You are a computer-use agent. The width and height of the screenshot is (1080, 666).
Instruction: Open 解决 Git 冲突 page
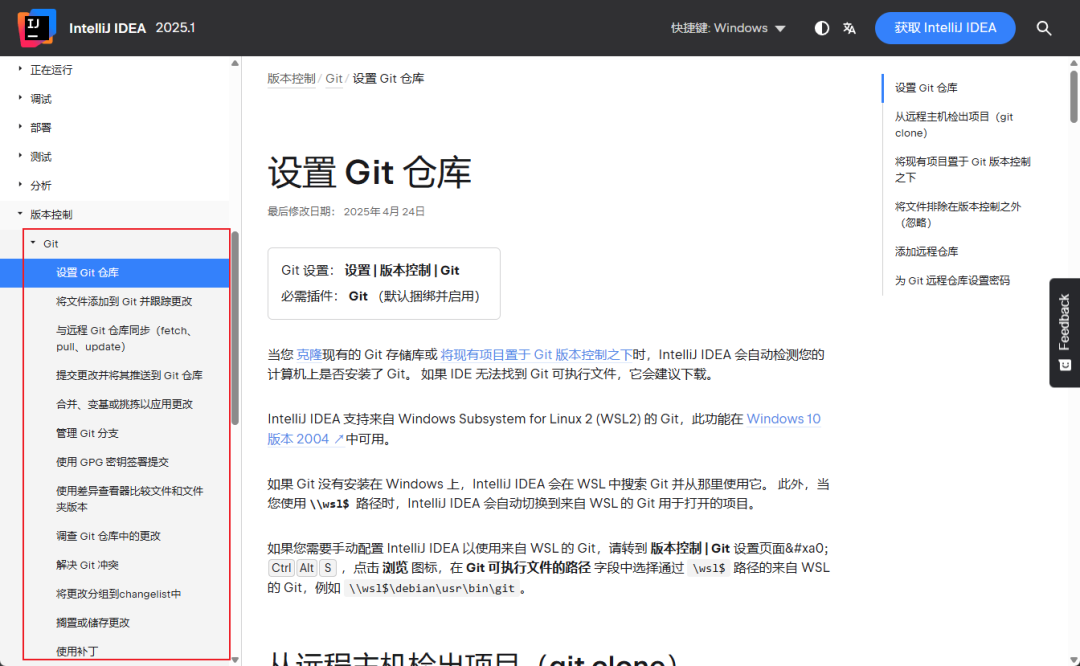pos(87,565)
